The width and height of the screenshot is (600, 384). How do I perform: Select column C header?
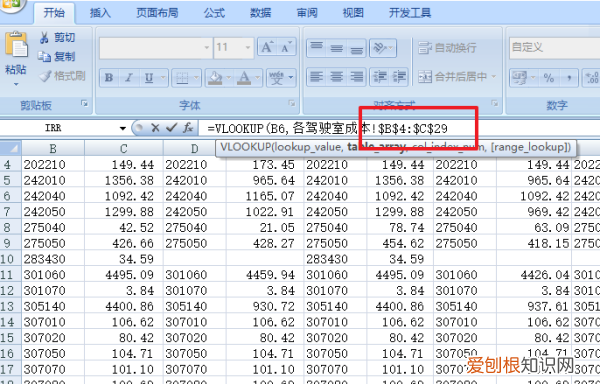(x=124, y=148)
